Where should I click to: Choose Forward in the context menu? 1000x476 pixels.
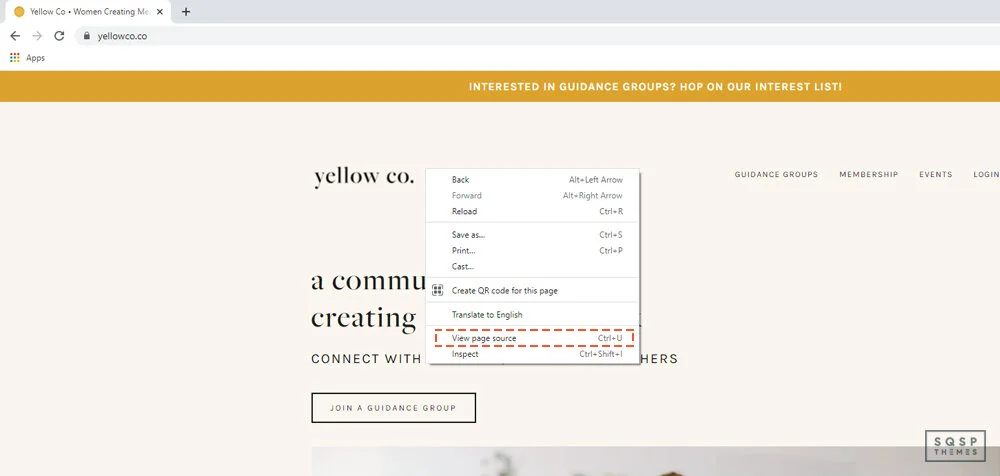point(533,195)
